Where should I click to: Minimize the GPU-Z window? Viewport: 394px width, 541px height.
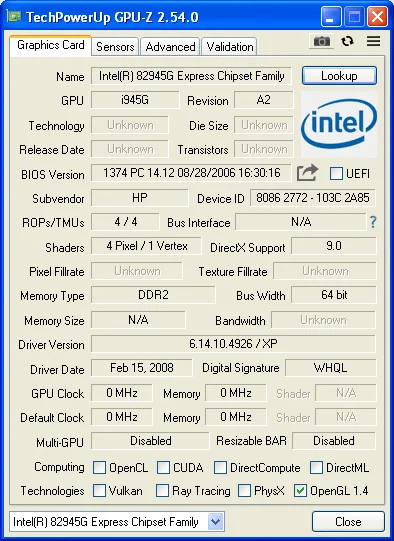click(330, 17)
